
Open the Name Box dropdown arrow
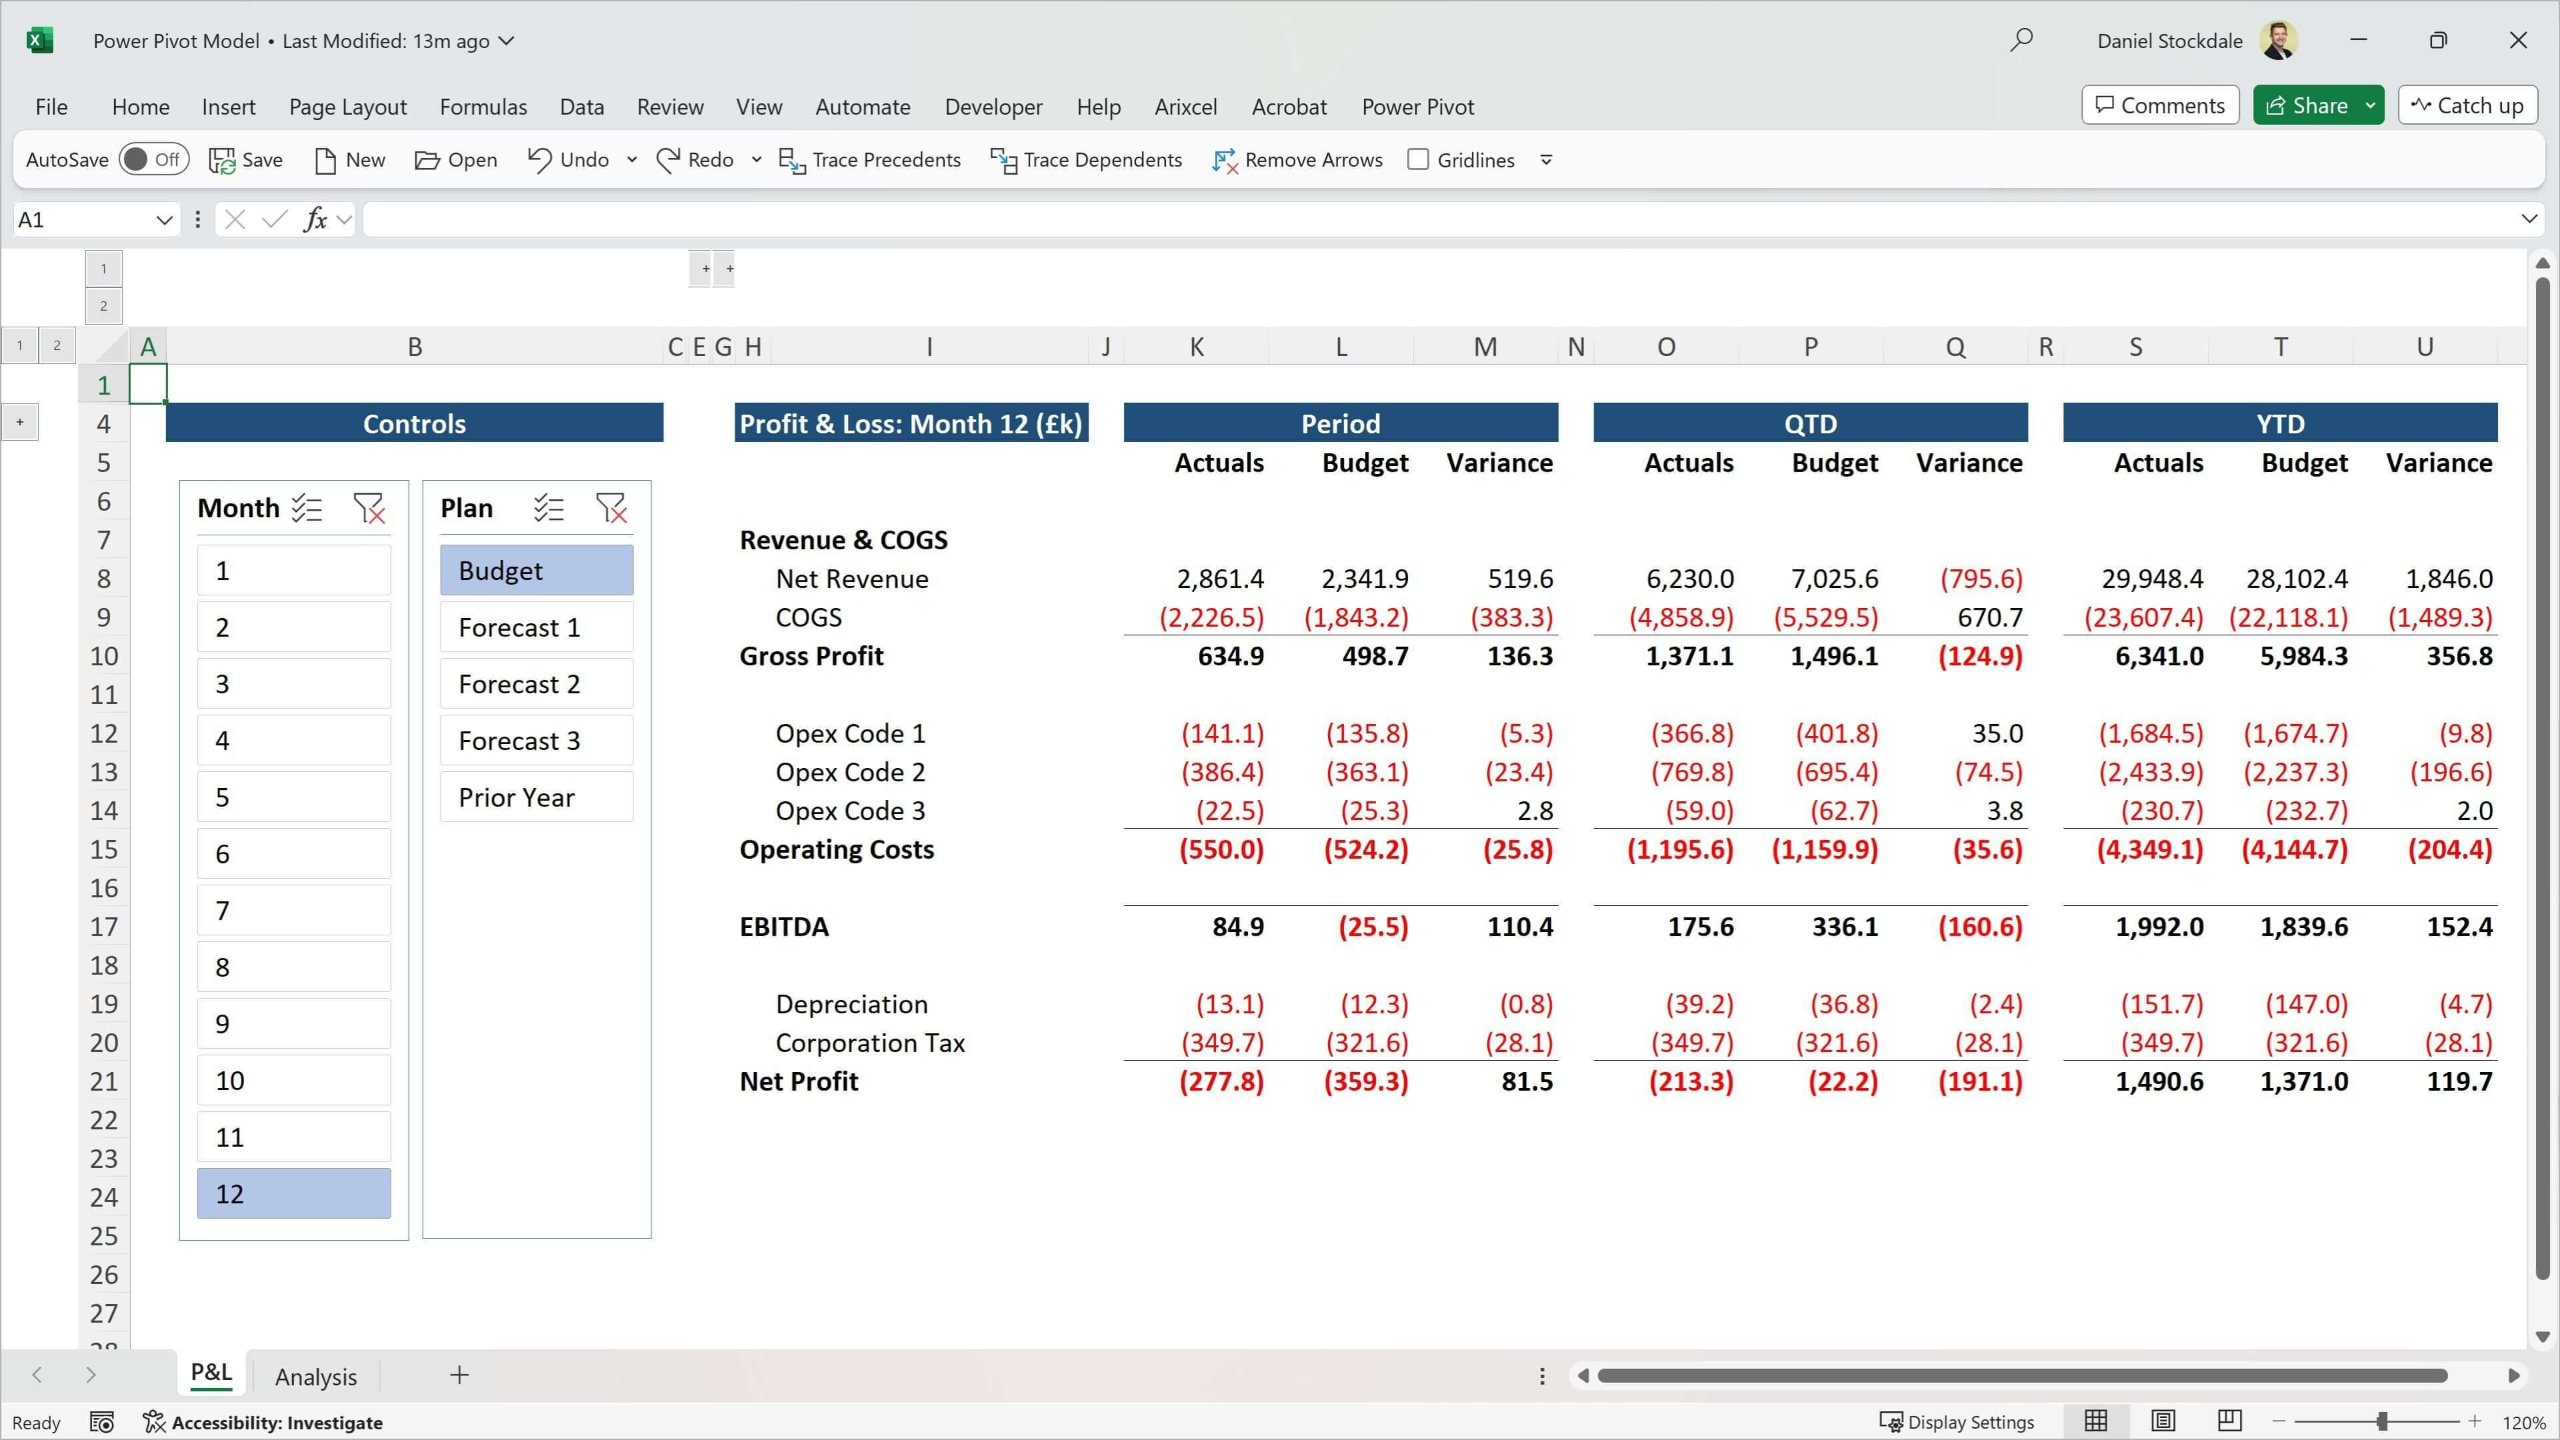point(164,220)
